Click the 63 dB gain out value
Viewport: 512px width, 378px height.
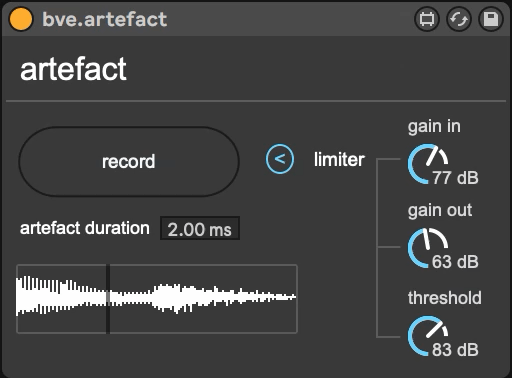click(x=455, y=262)
